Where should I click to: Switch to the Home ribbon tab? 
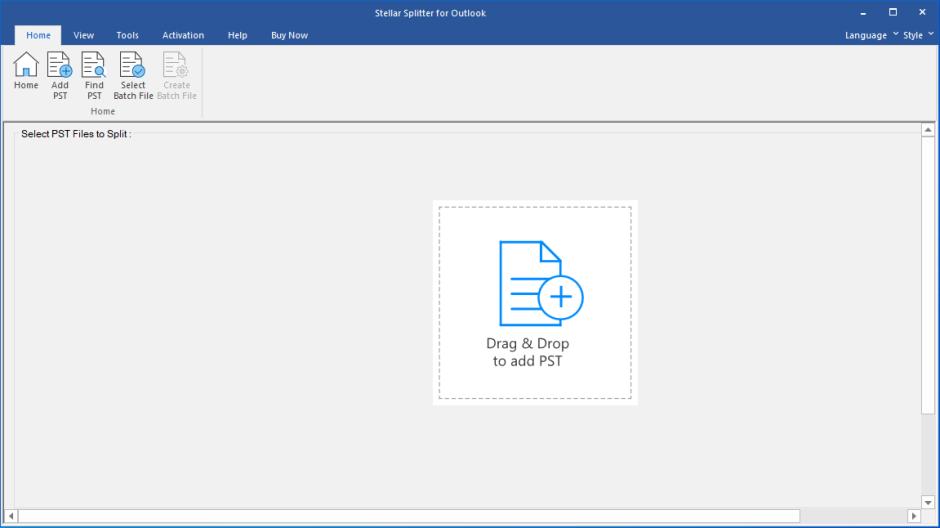click(38, 35)
